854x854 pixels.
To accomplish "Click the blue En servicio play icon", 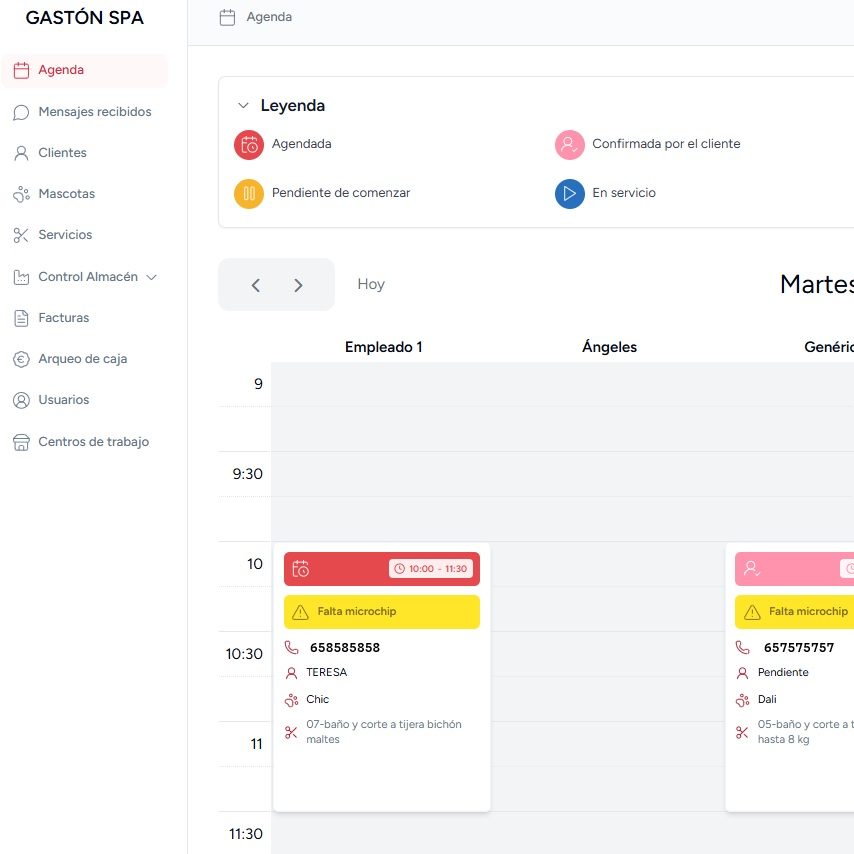I will [x=570, y=193].
